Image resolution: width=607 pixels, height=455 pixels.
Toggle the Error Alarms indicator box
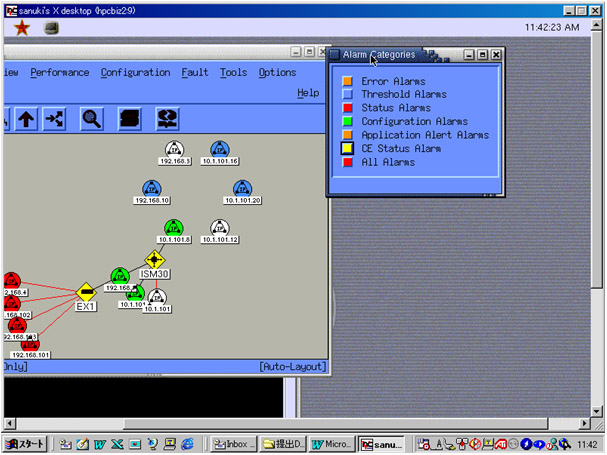click(347, 82)
